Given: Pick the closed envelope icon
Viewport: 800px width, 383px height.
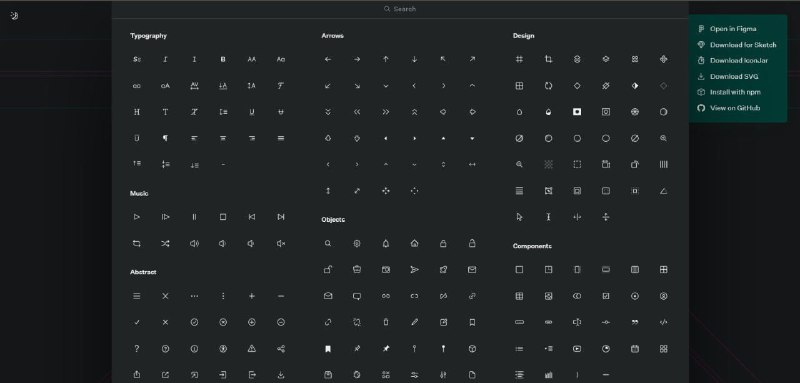Looking at the screenshot, I should point(472,269).
